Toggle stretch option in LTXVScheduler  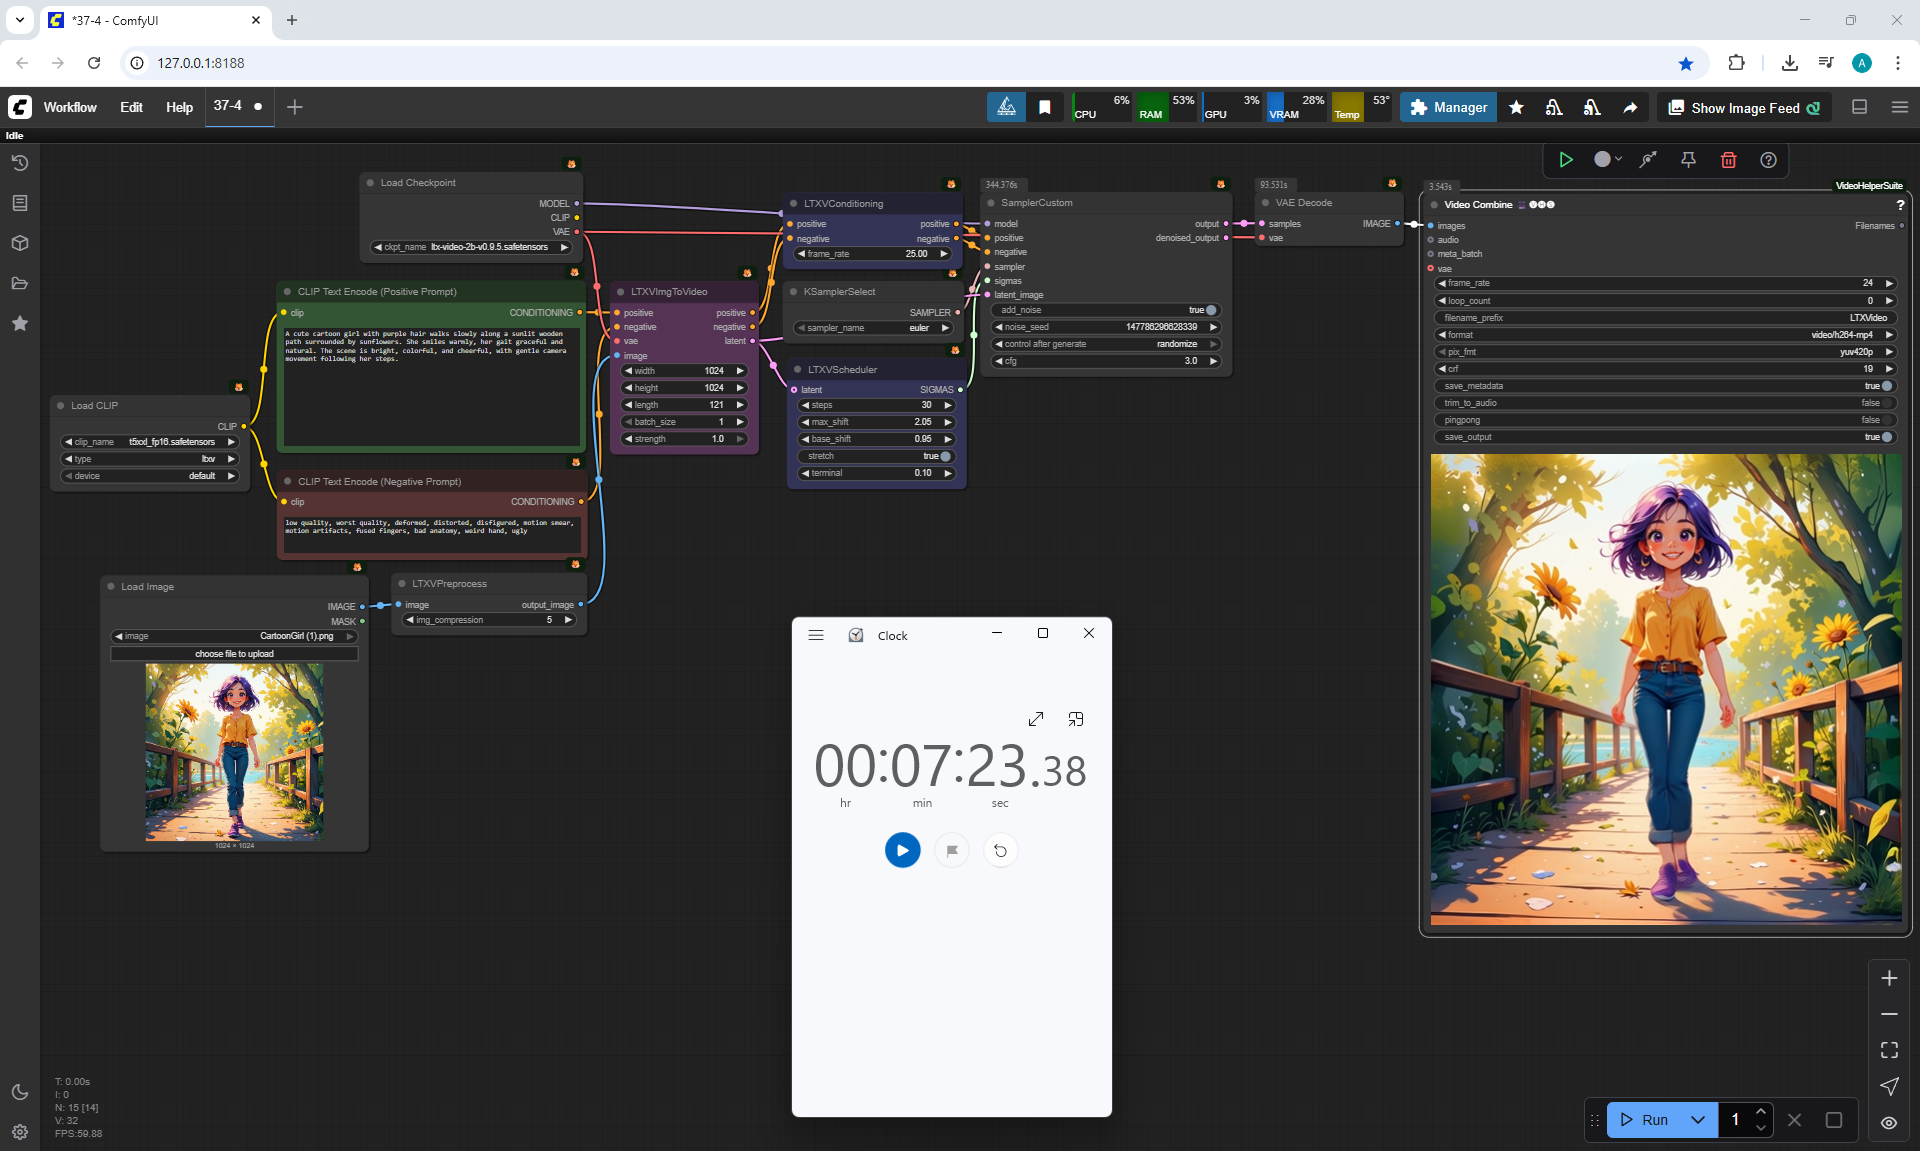click(x=944, y=456)
